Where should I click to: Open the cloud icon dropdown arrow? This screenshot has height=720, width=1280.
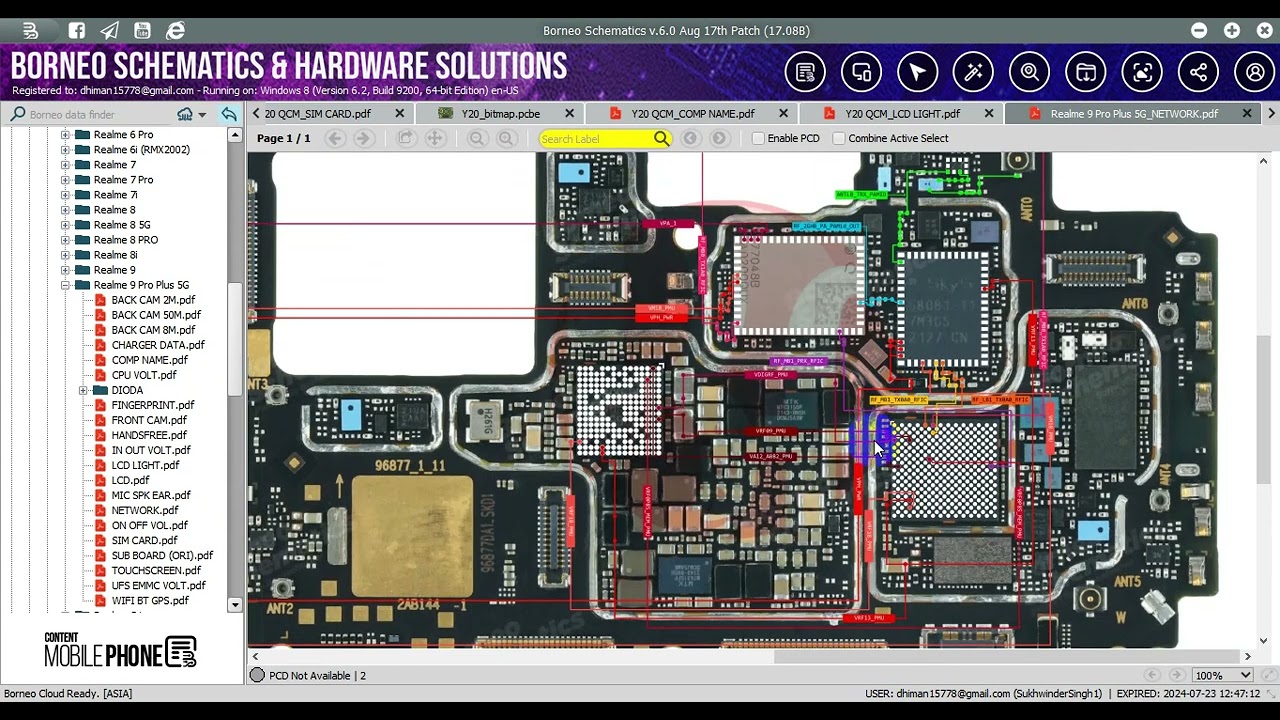(x=202, y=115)
